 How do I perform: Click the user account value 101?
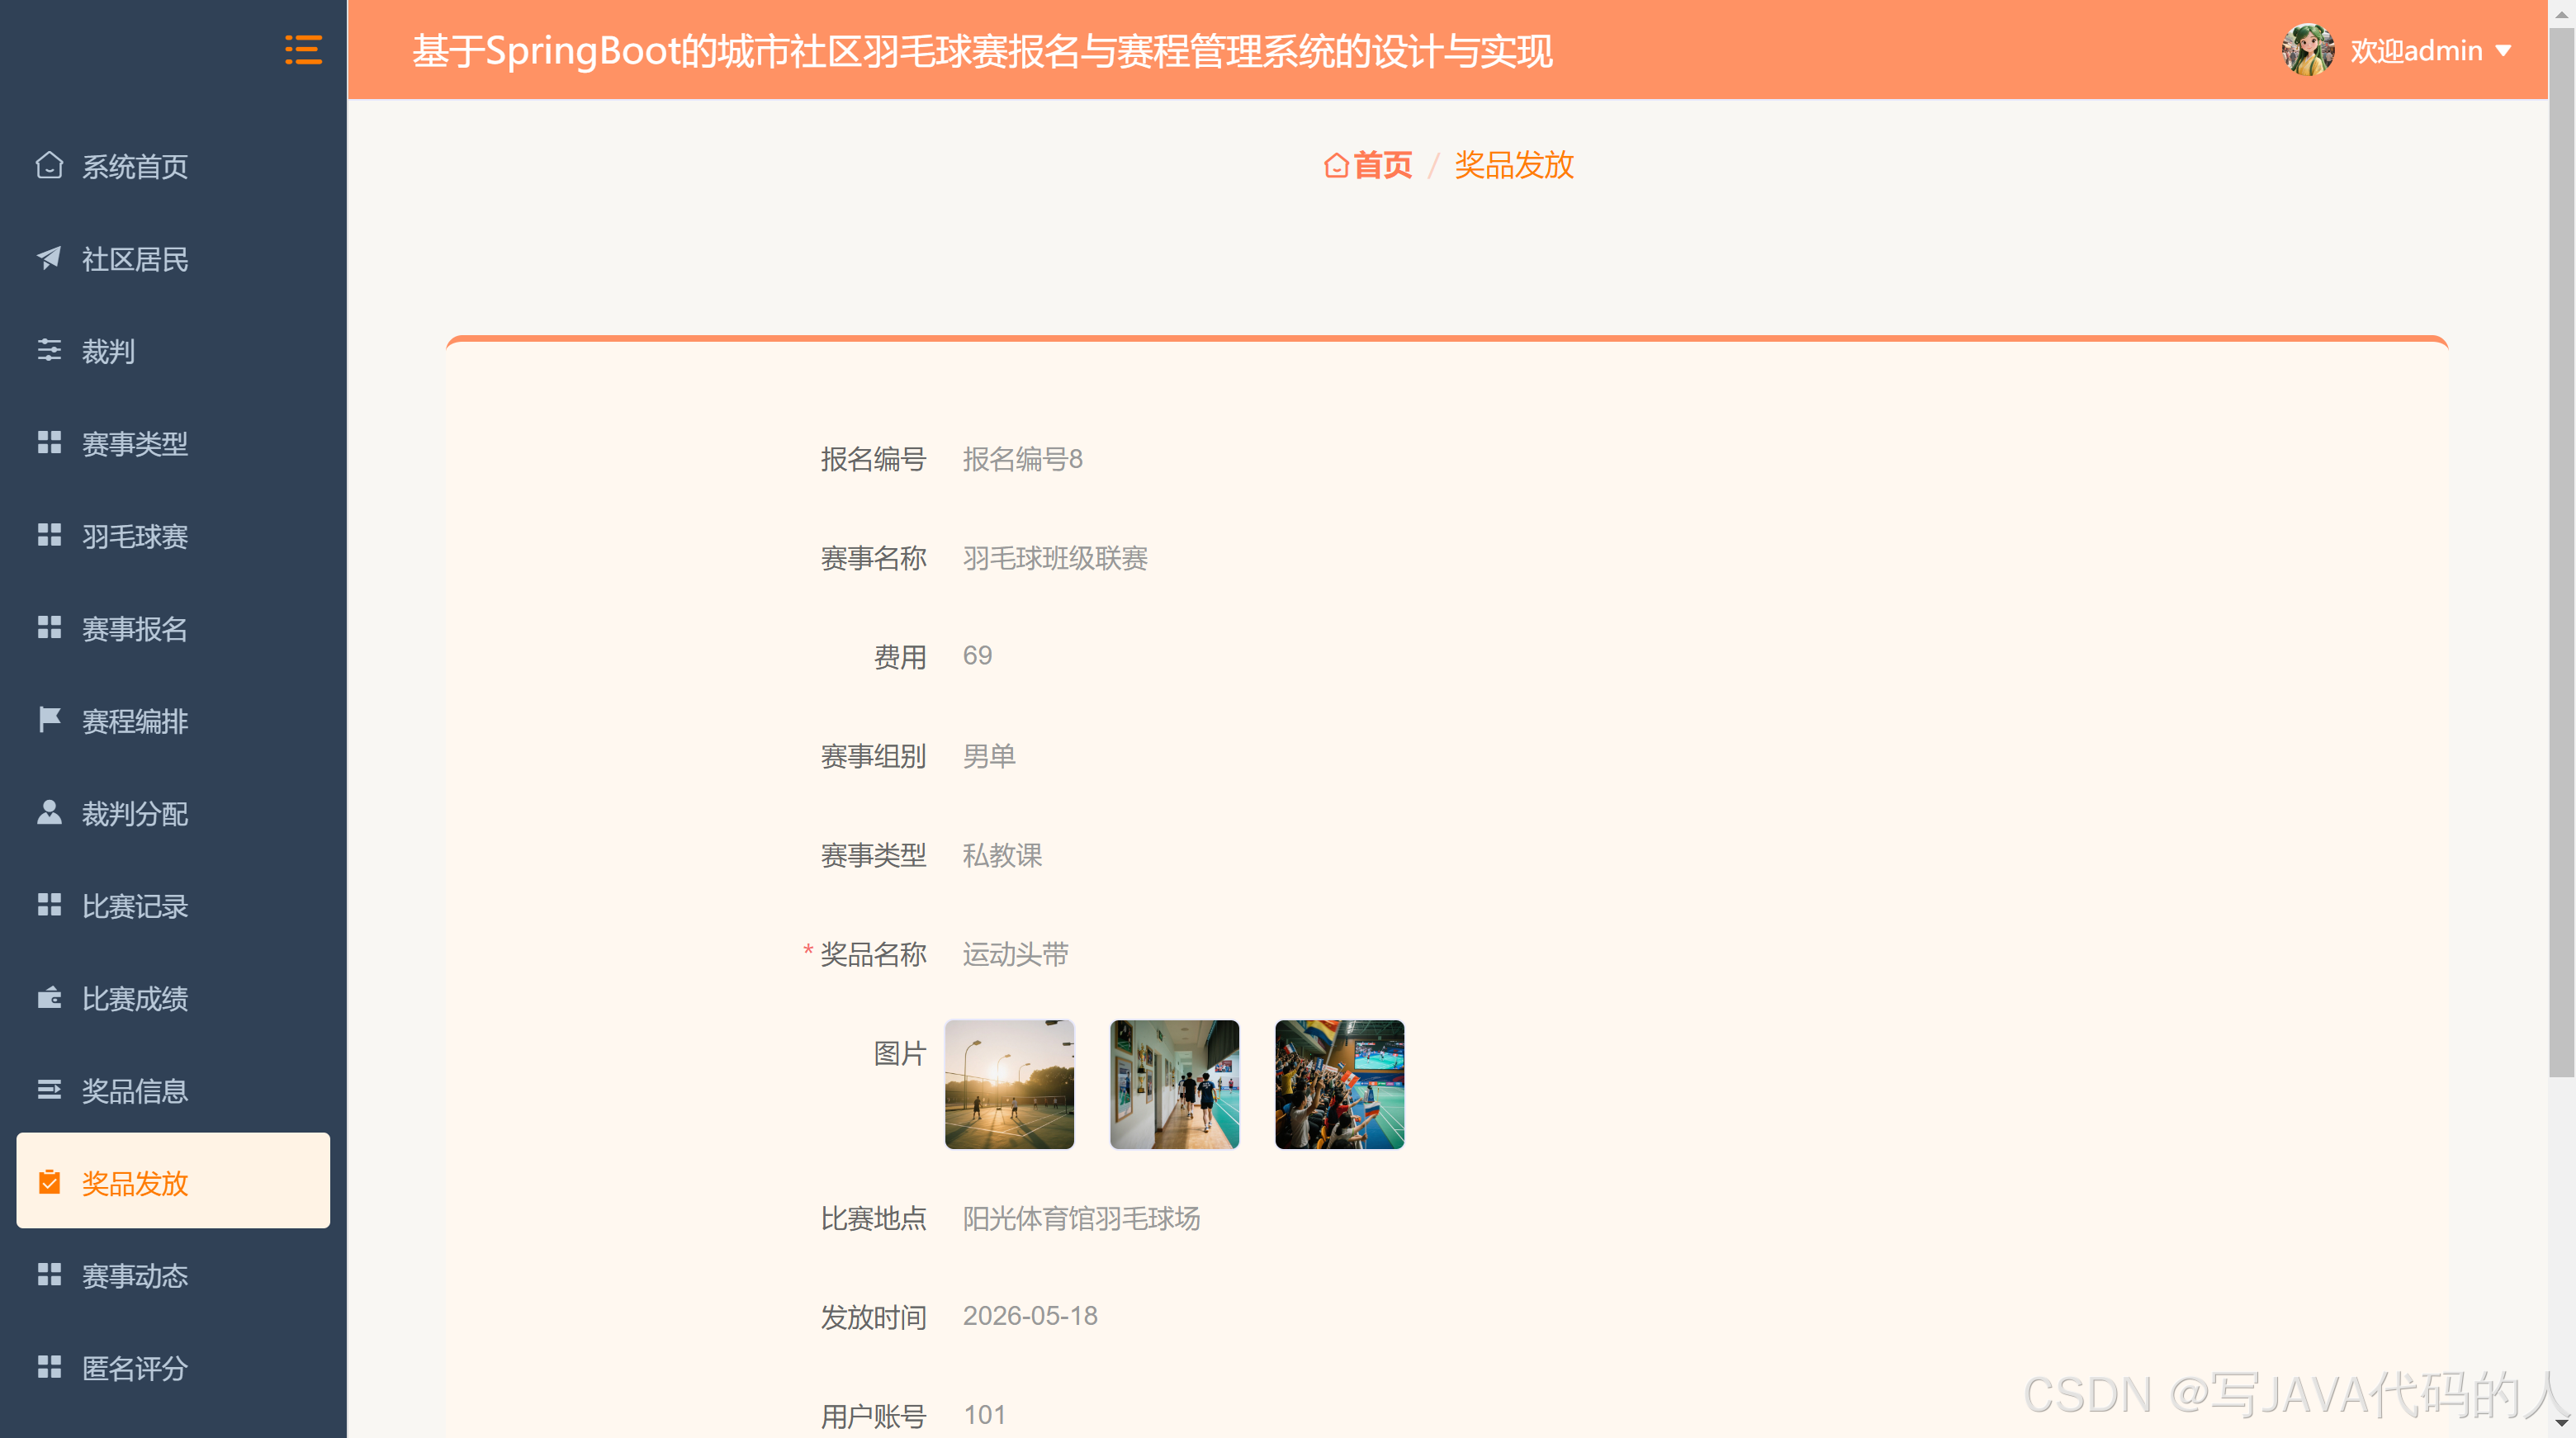pyautogui.click(x=984, y=1415)
